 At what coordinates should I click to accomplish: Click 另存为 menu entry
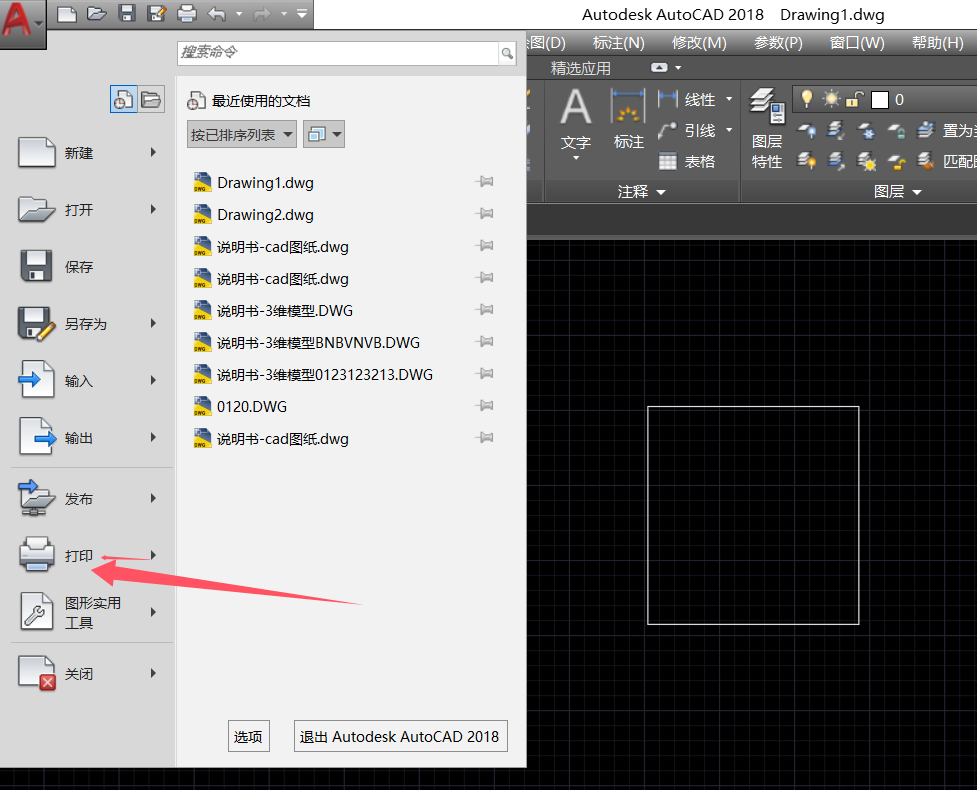[x=87, y=324]
